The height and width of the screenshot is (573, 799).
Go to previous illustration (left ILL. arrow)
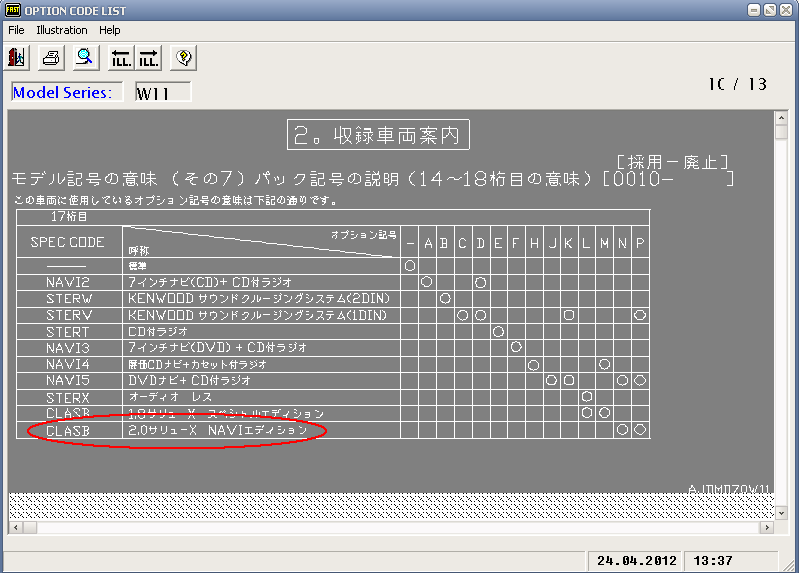[x=122, y=58]
